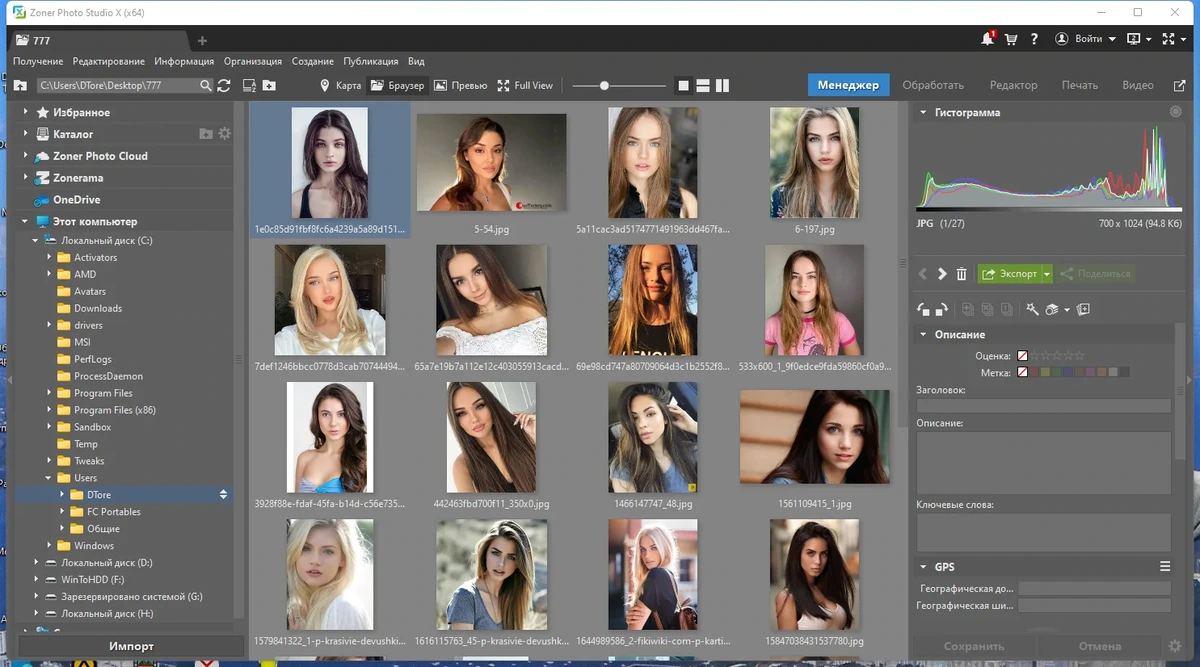The width and height of the screenshot is (1200, 667).
Task: Apply the red color label
Action: click(1034, 372)
